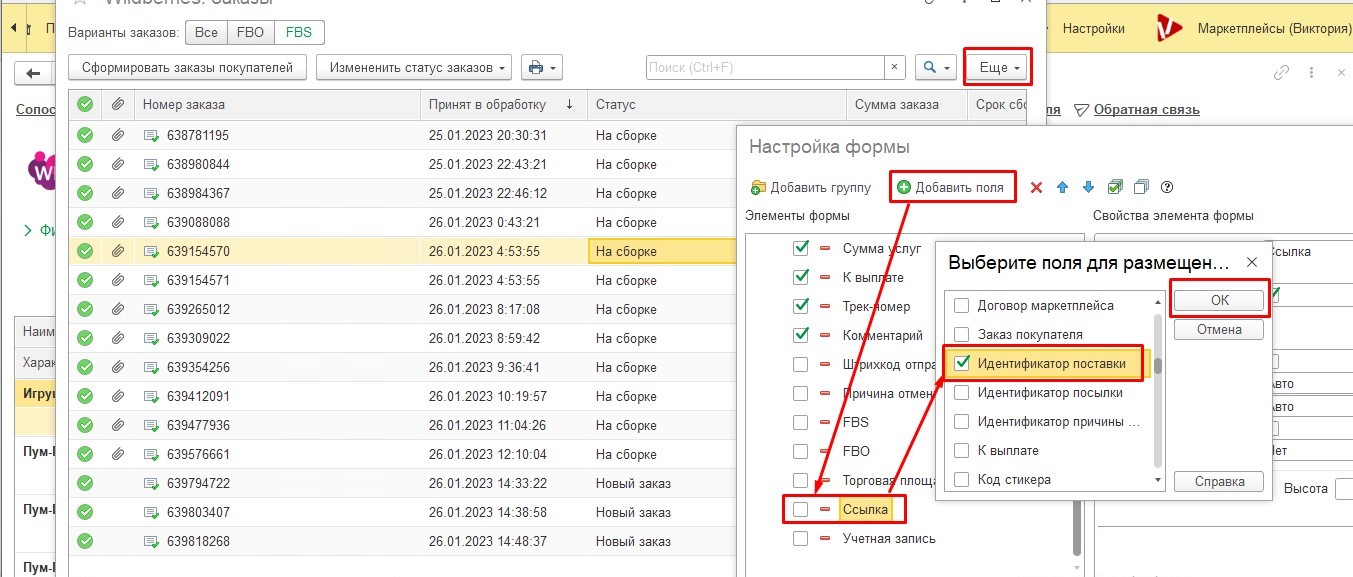Image resolution: width=1353 pixels, height=577 pixels.
Task: Click the link chain icon in the main window
Action: tap(1281, 73)
